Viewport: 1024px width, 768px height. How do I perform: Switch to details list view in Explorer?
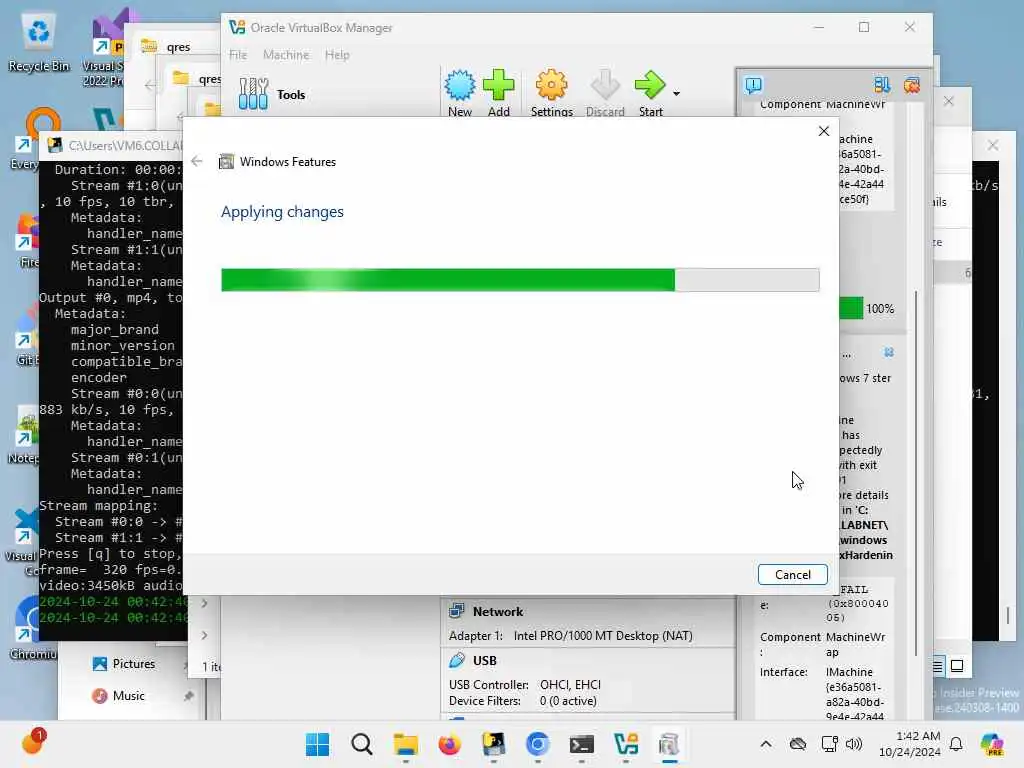pyautogui.click(x=938, y=666)
